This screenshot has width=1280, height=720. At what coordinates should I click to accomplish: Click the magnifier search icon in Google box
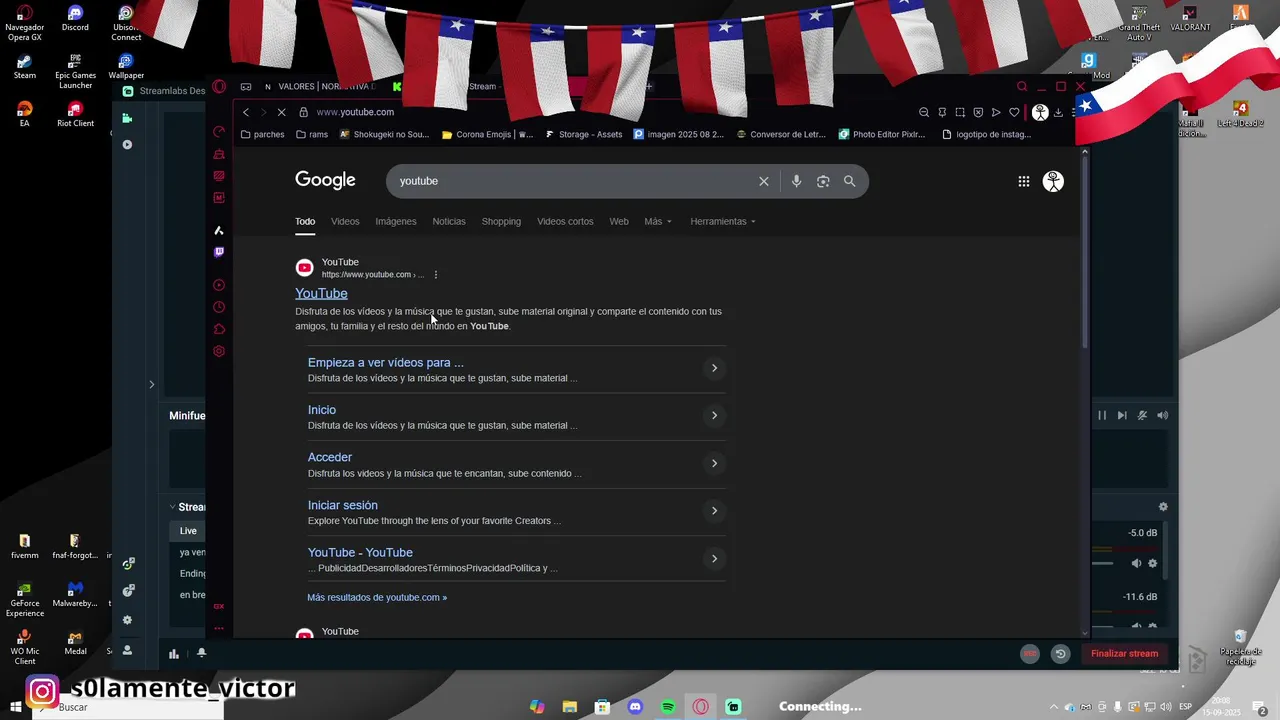[849, 181]
